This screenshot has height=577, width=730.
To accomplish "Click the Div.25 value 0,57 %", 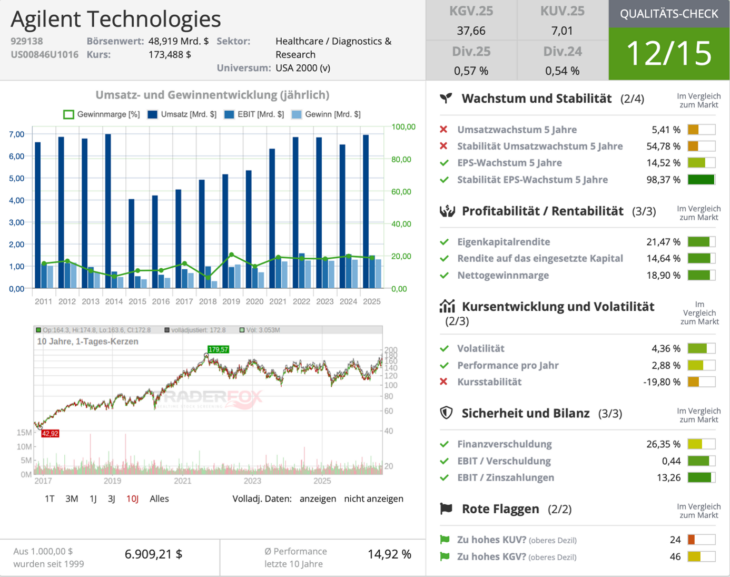I will tap(471, 71).
